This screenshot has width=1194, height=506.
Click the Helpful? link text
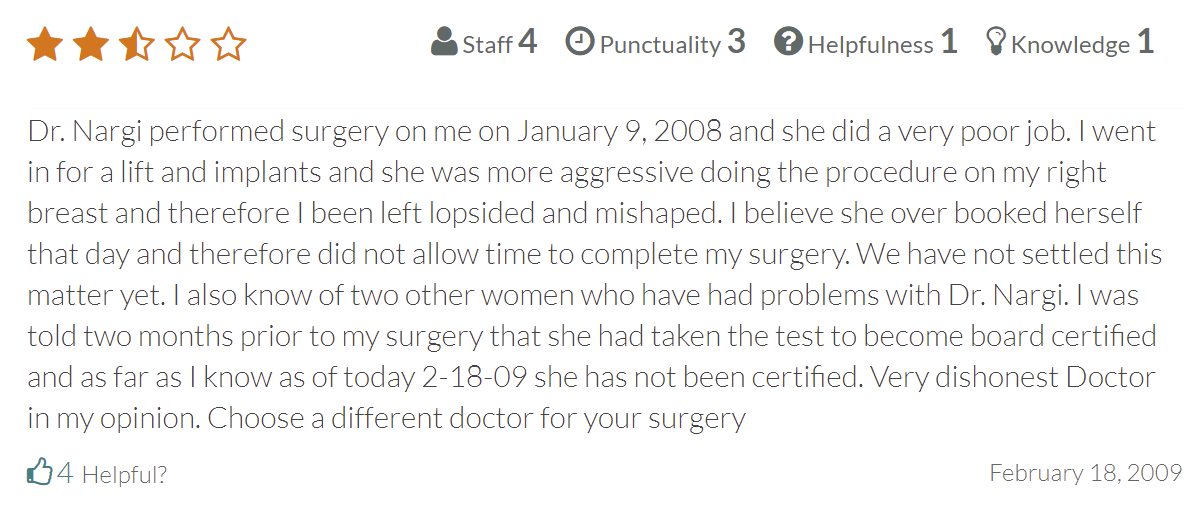tap(124, 475)
